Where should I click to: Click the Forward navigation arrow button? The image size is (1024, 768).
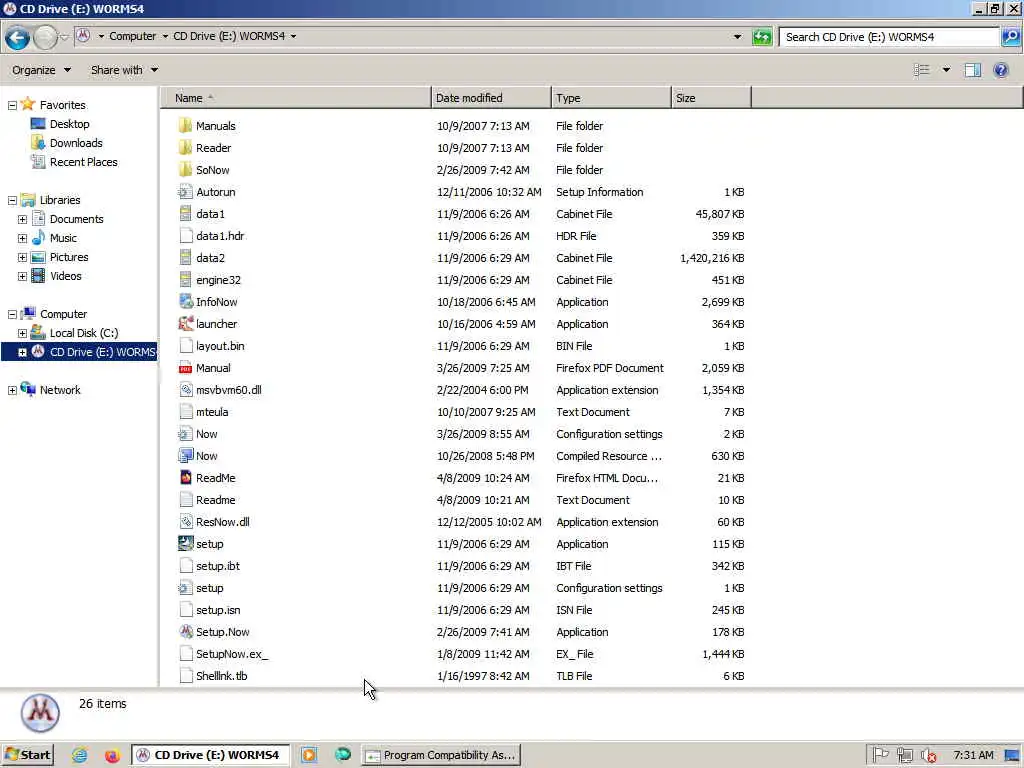pos(45,37)
